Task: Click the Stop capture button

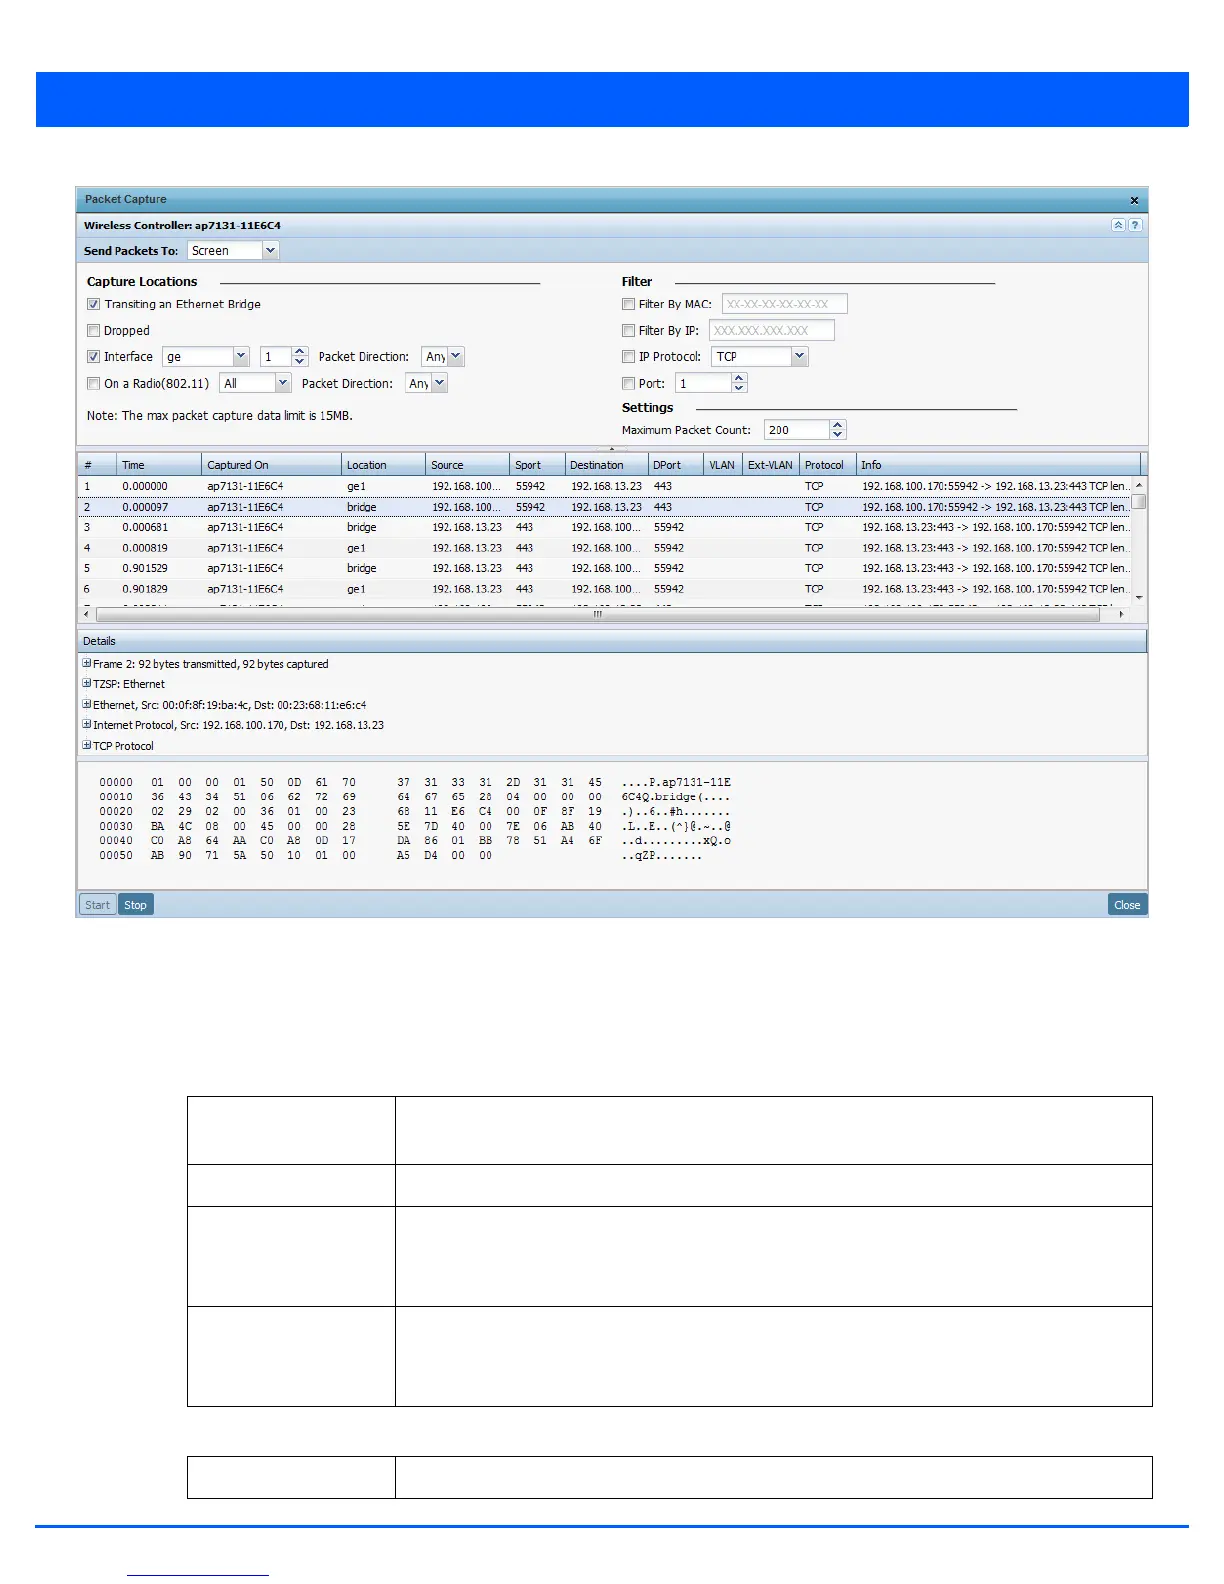Action: [x=136, y=905]
